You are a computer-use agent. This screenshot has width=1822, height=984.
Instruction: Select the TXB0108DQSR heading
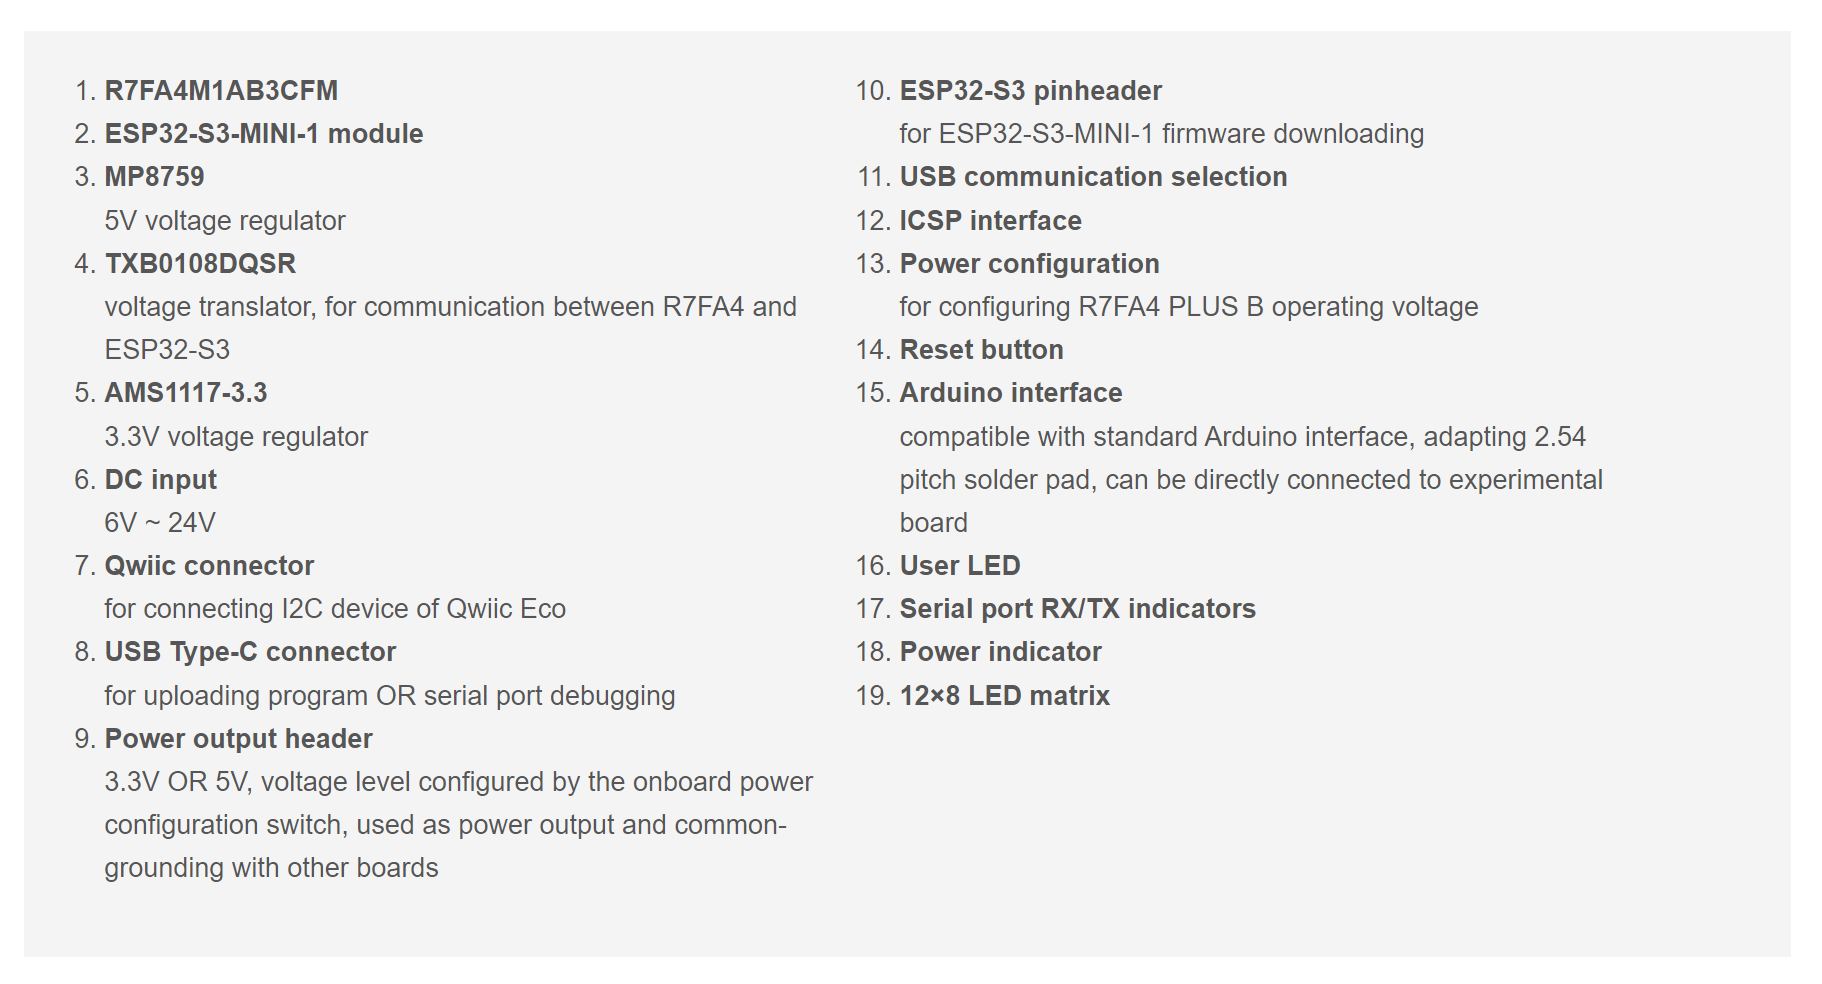click(x=200, y=264)
